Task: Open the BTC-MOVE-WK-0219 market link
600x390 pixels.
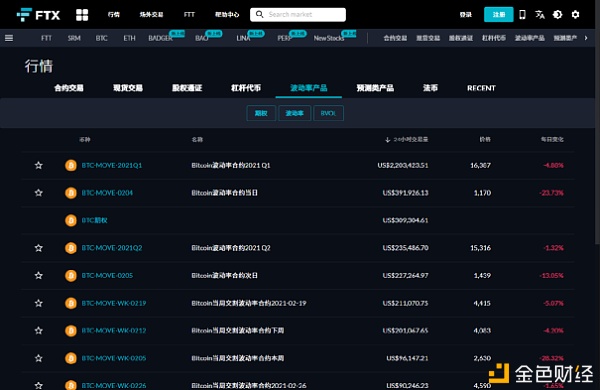Action: pyautogui.click(x=114, y=303)
